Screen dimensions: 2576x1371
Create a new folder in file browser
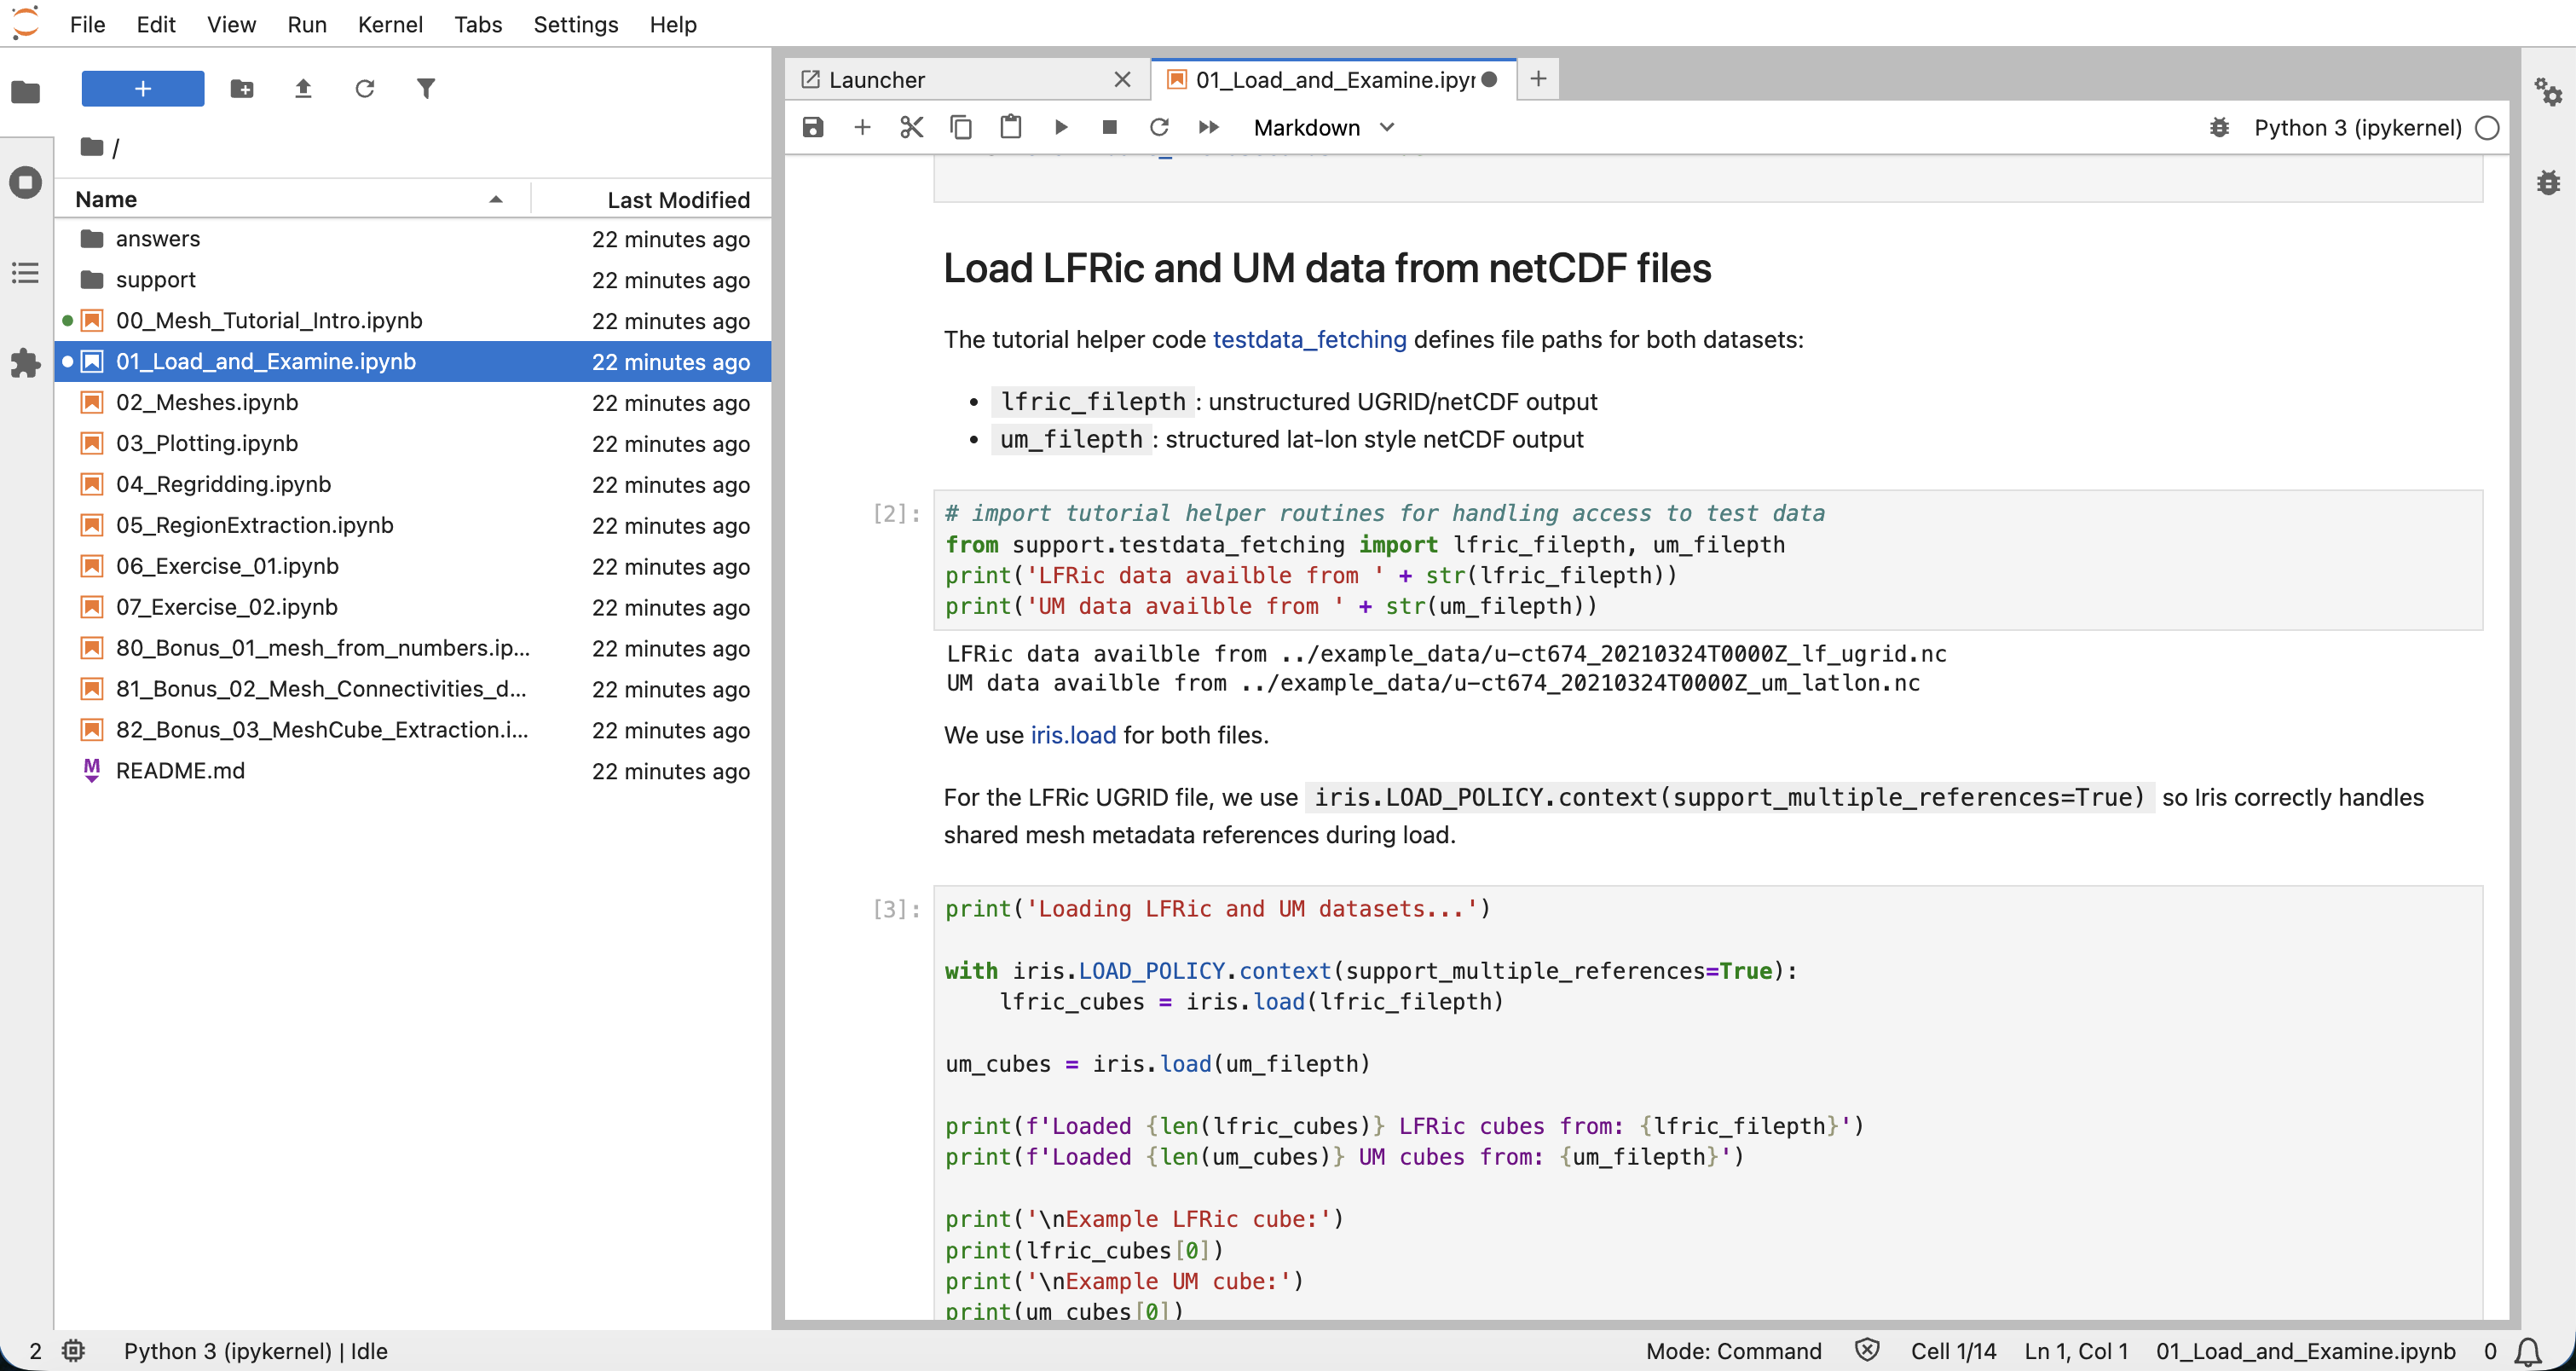coord(242,89)
